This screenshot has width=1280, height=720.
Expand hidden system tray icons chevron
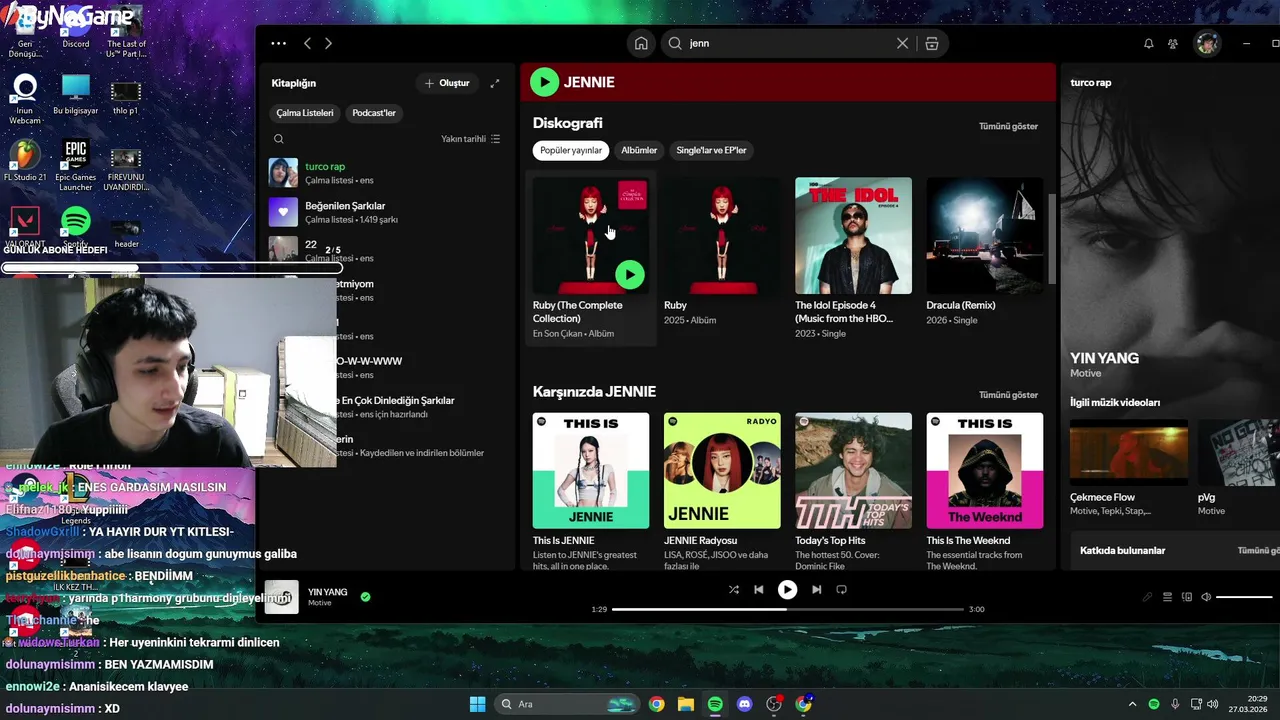click(1132, 704)
